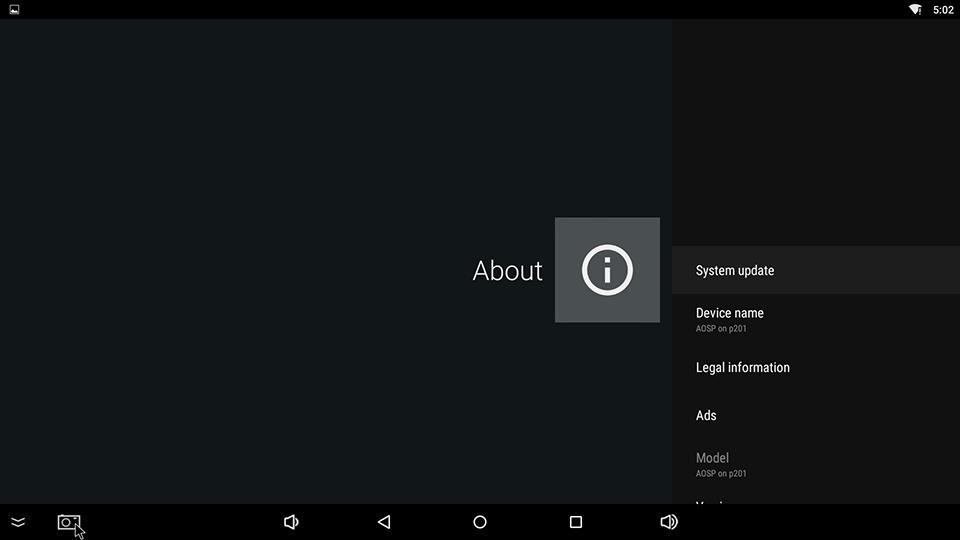Tap the home circle navigation button
The width and height of the screenshot is (960, 540).
(480, 522)
